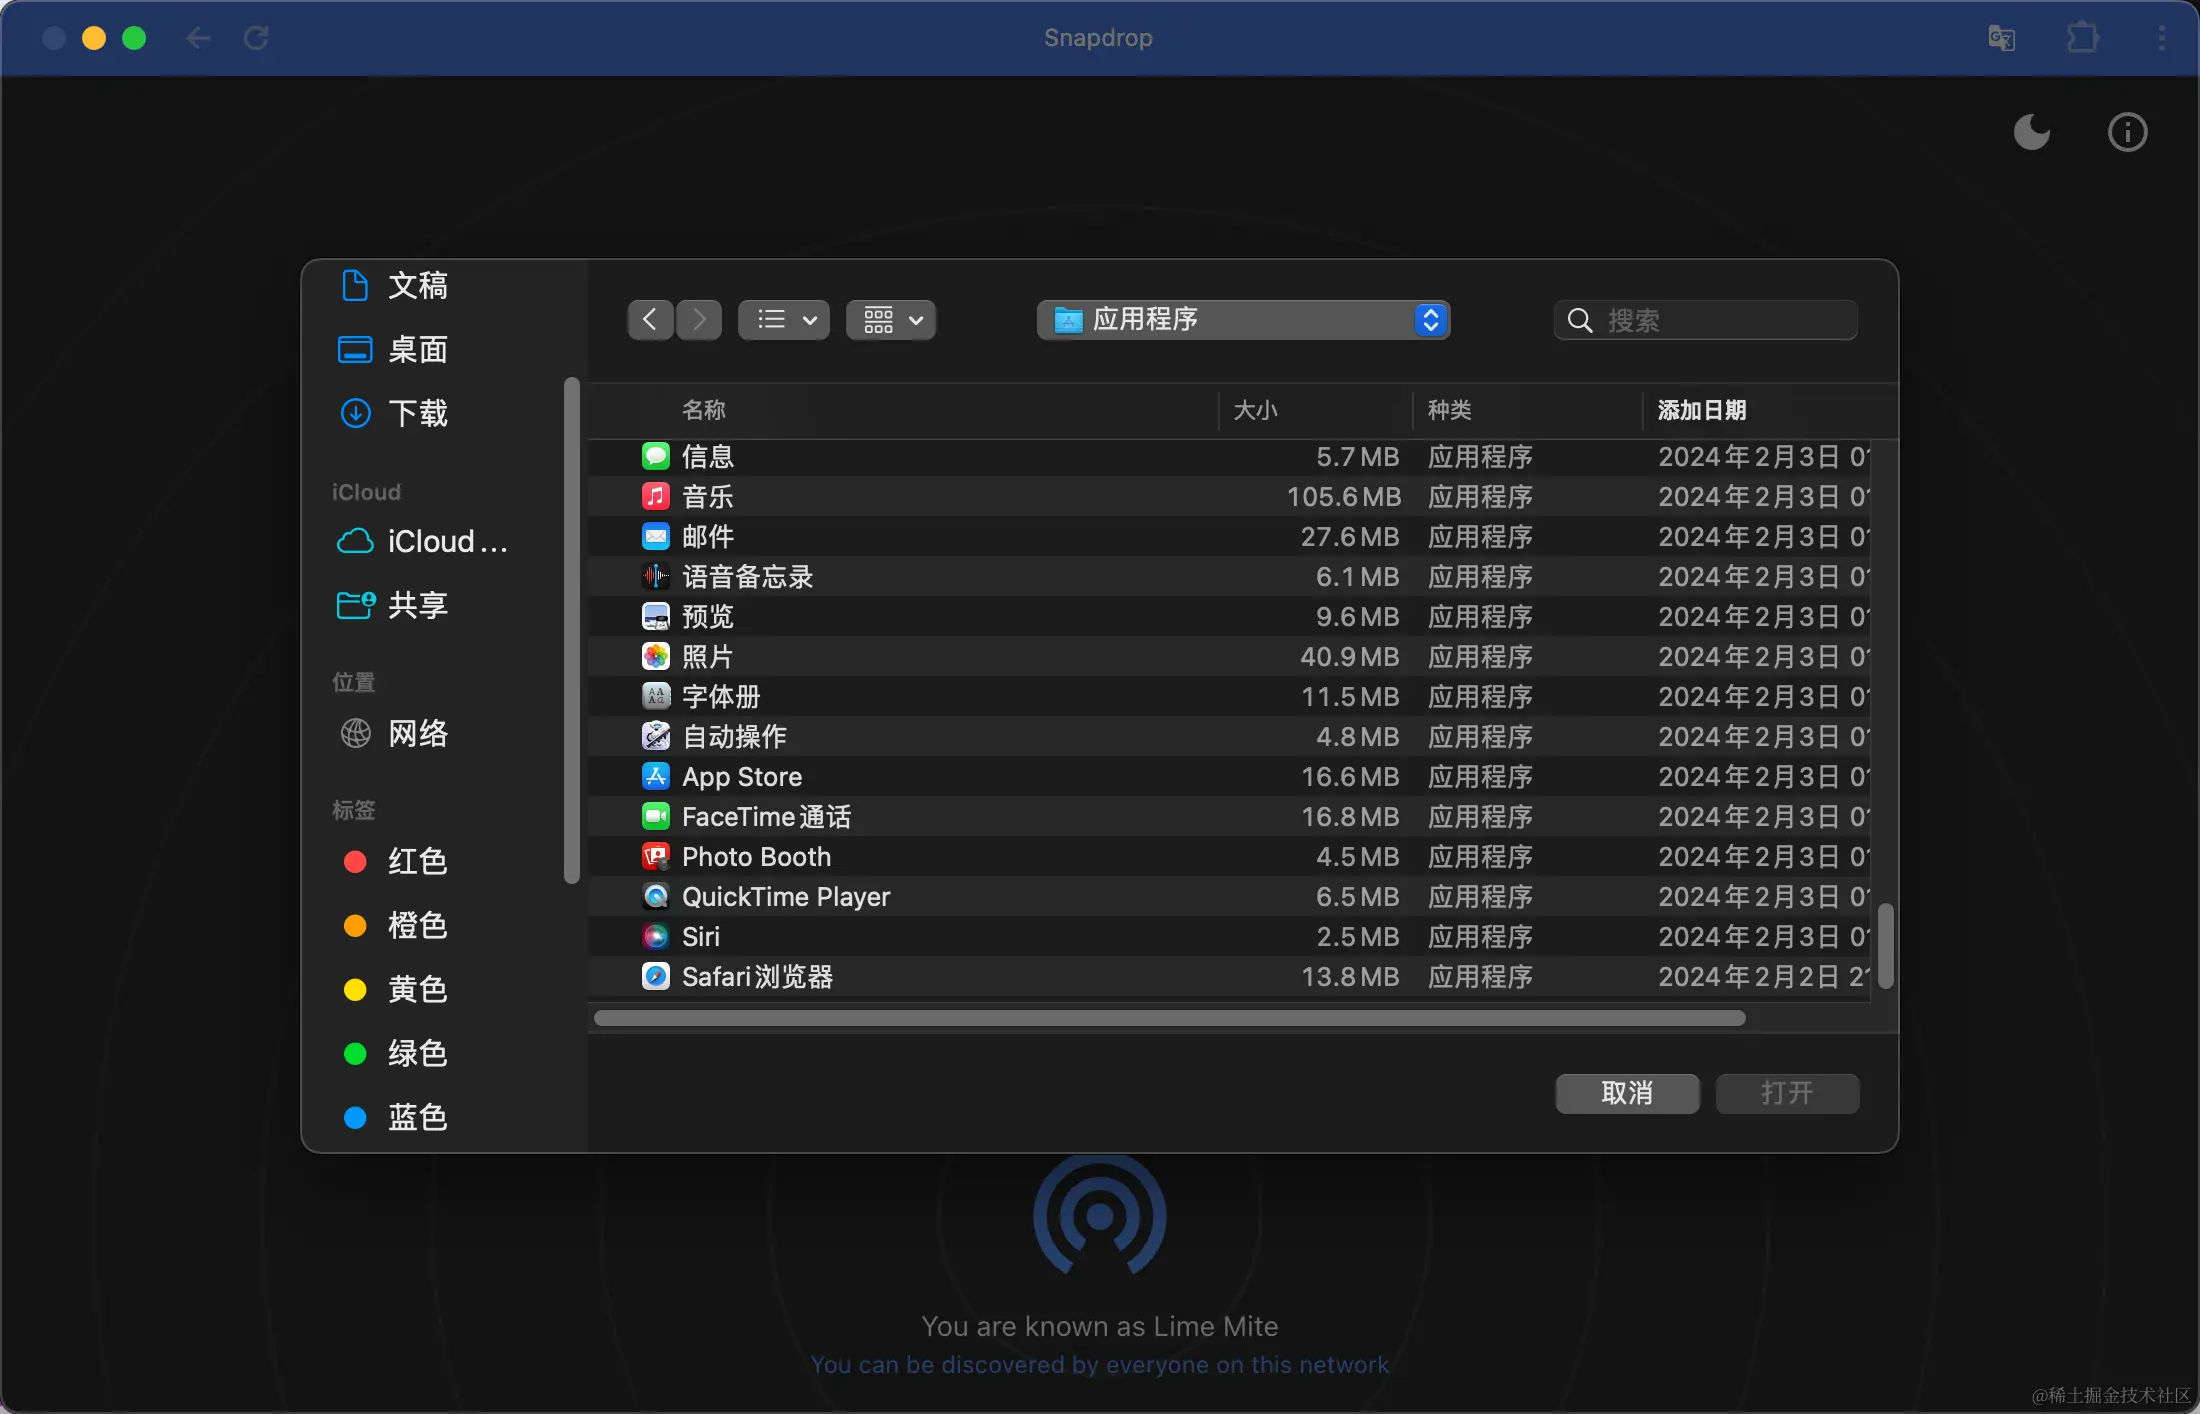Sort by the 大小 column header
Screen dimensions: 2200x1414
(1255, 410)
